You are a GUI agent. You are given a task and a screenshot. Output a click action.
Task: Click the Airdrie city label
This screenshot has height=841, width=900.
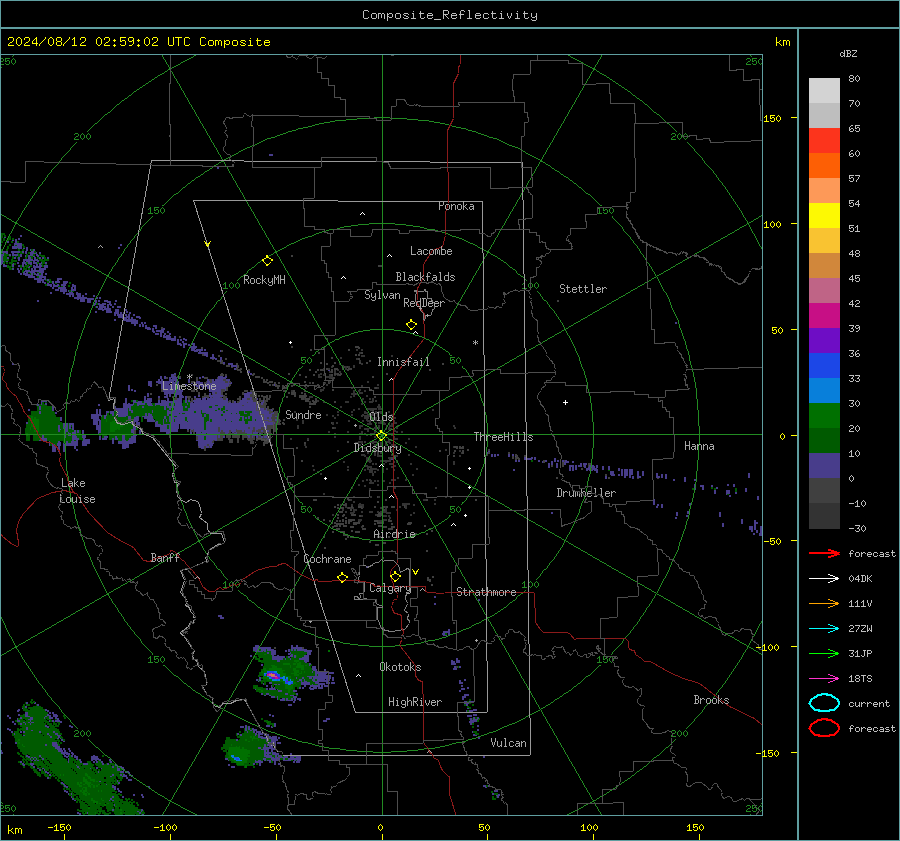pos(394,534)
